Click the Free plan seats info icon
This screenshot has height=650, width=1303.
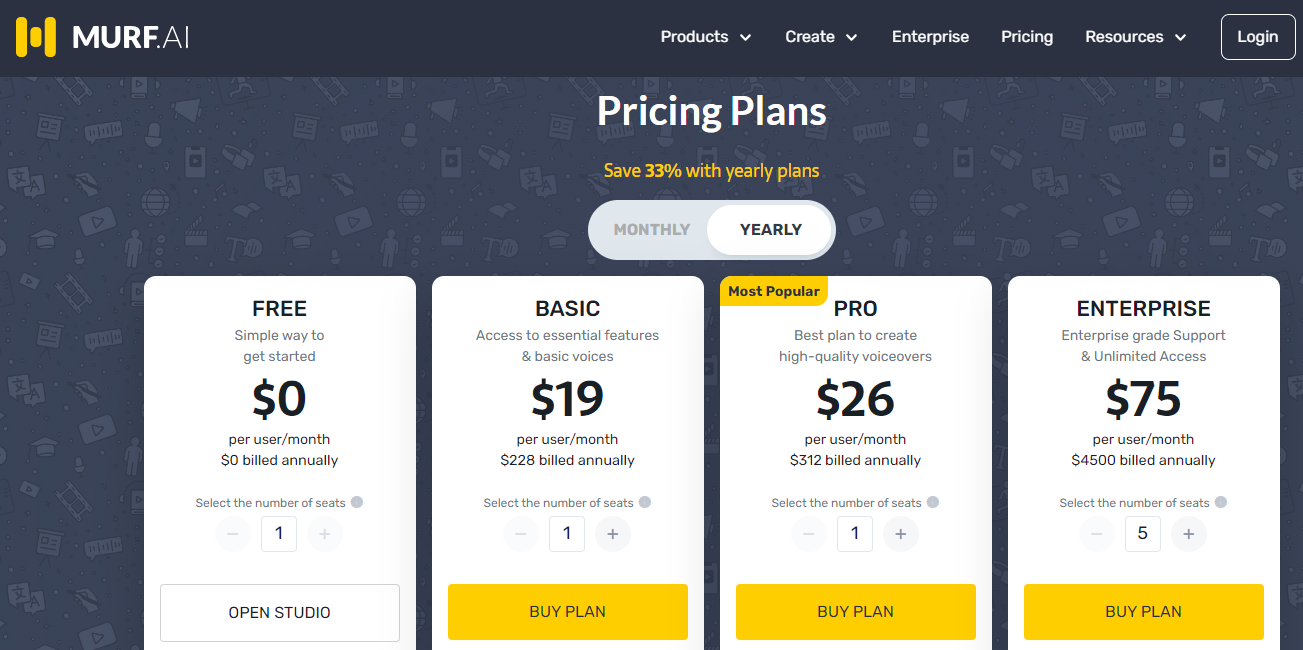pyautogui.click(x=357, y=502)
